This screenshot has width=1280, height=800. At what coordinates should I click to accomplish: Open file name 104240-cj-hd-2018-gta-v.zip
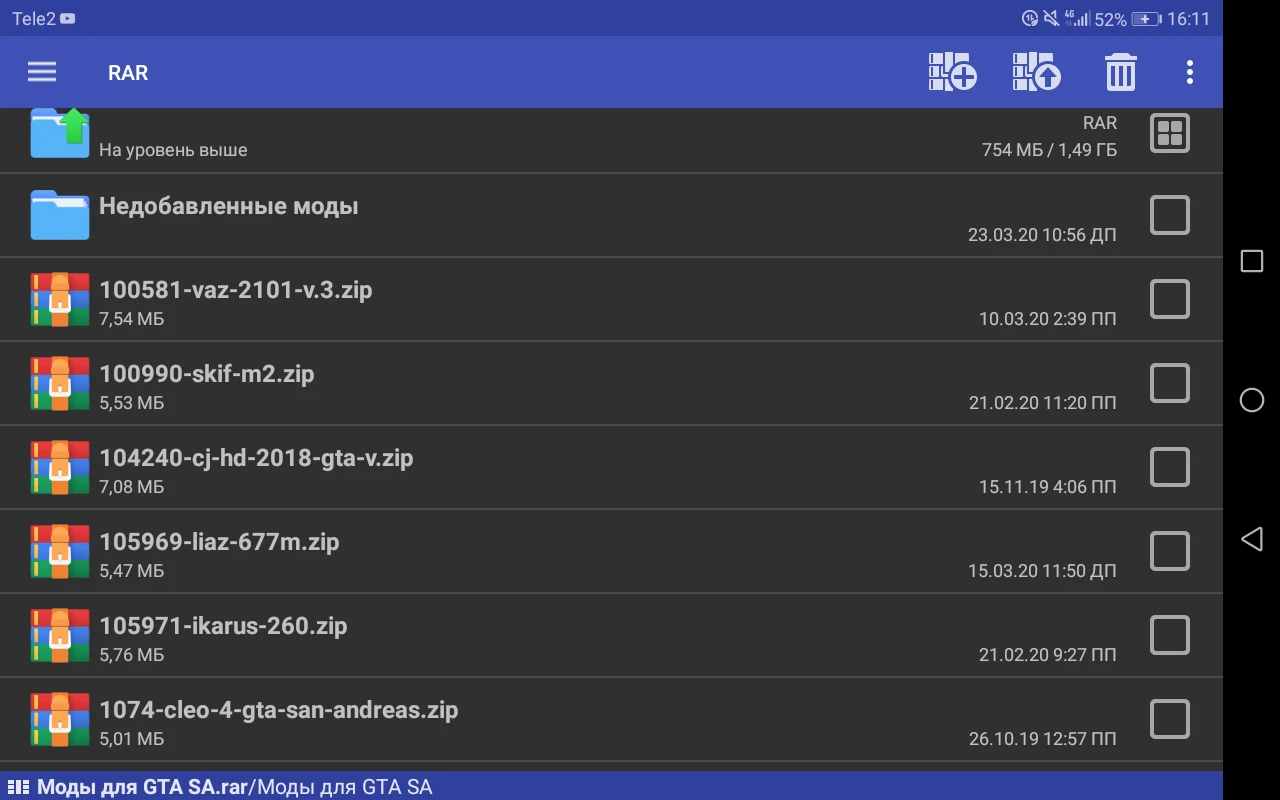pyautogui.click(x=256, y=458)
